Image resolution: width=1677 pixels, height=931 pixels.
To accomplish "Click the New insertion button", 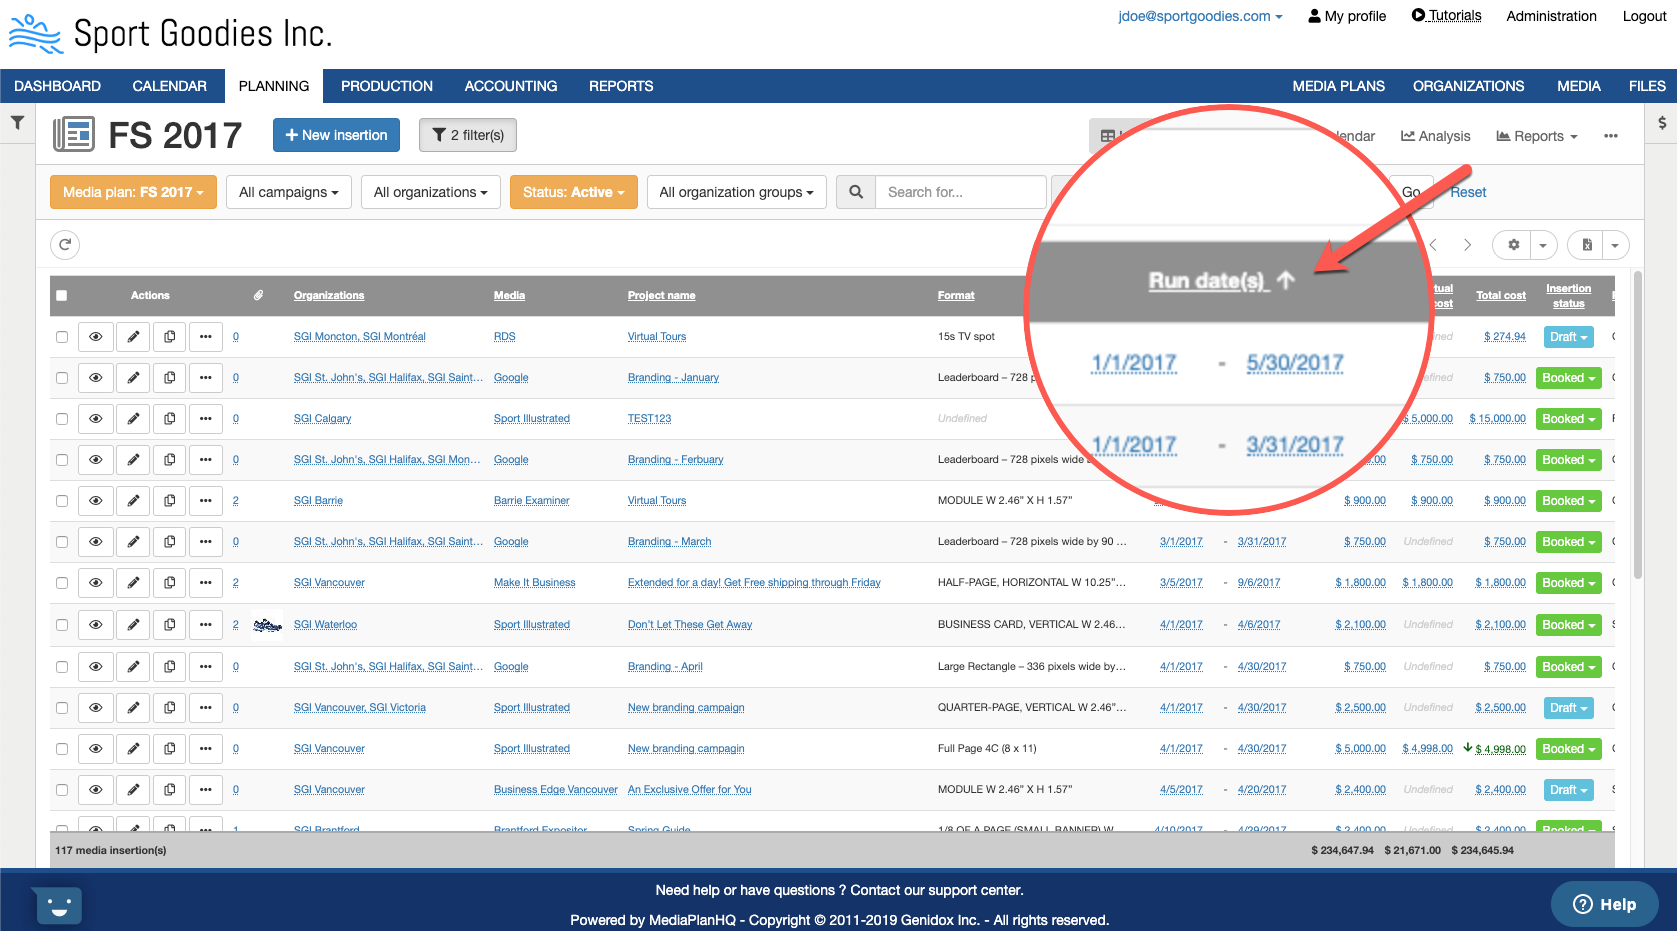I will click(336, 135).
